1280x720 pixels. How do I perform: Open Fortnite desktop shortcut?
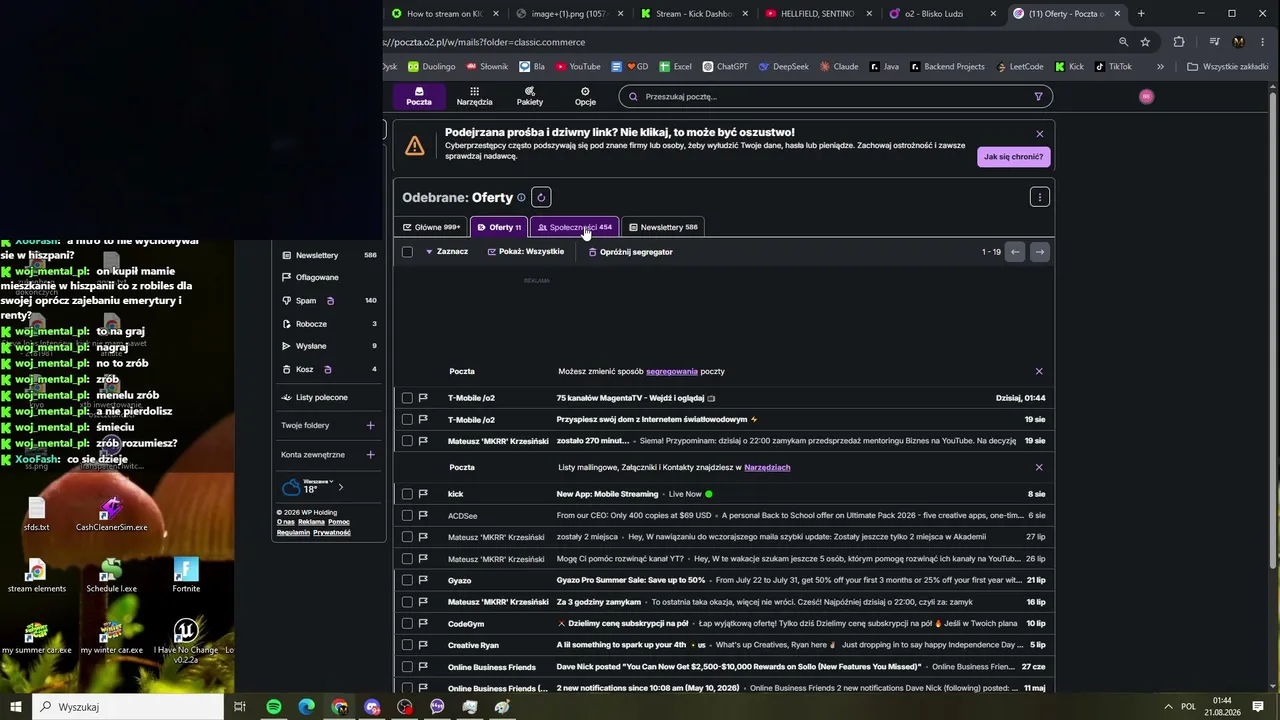[x=186, y=575]
